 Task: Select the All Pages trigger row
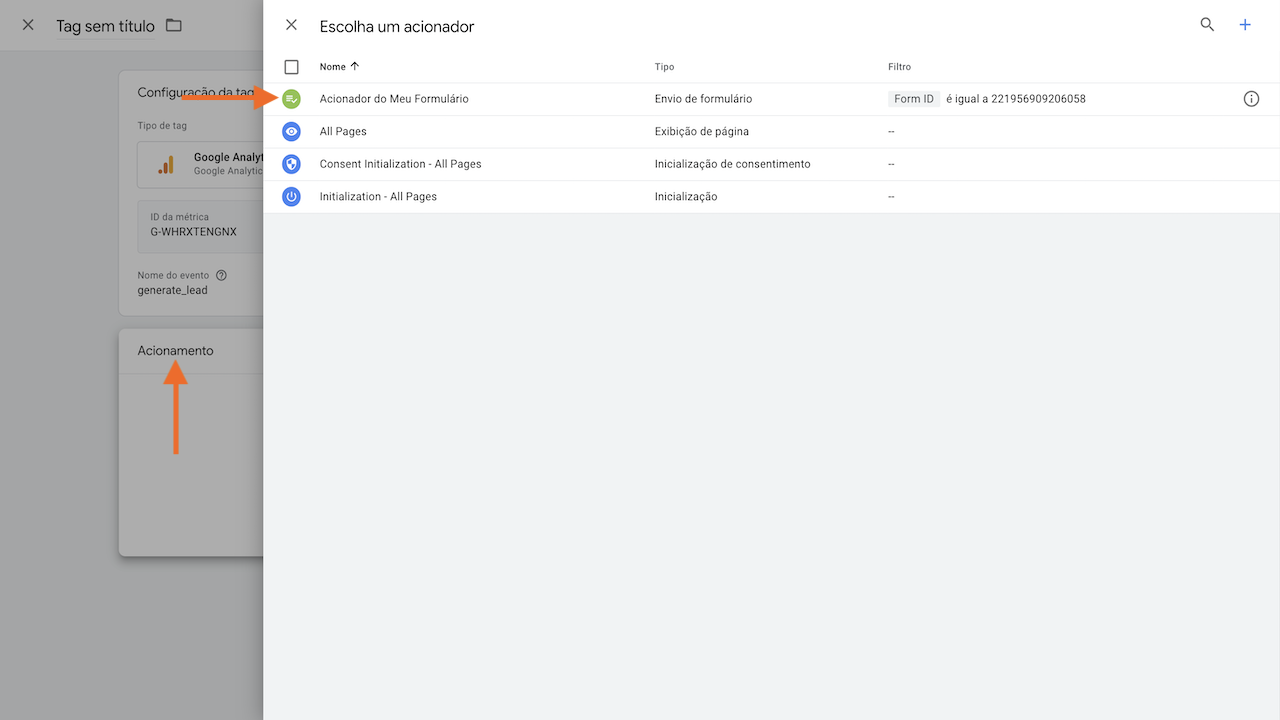342,131
